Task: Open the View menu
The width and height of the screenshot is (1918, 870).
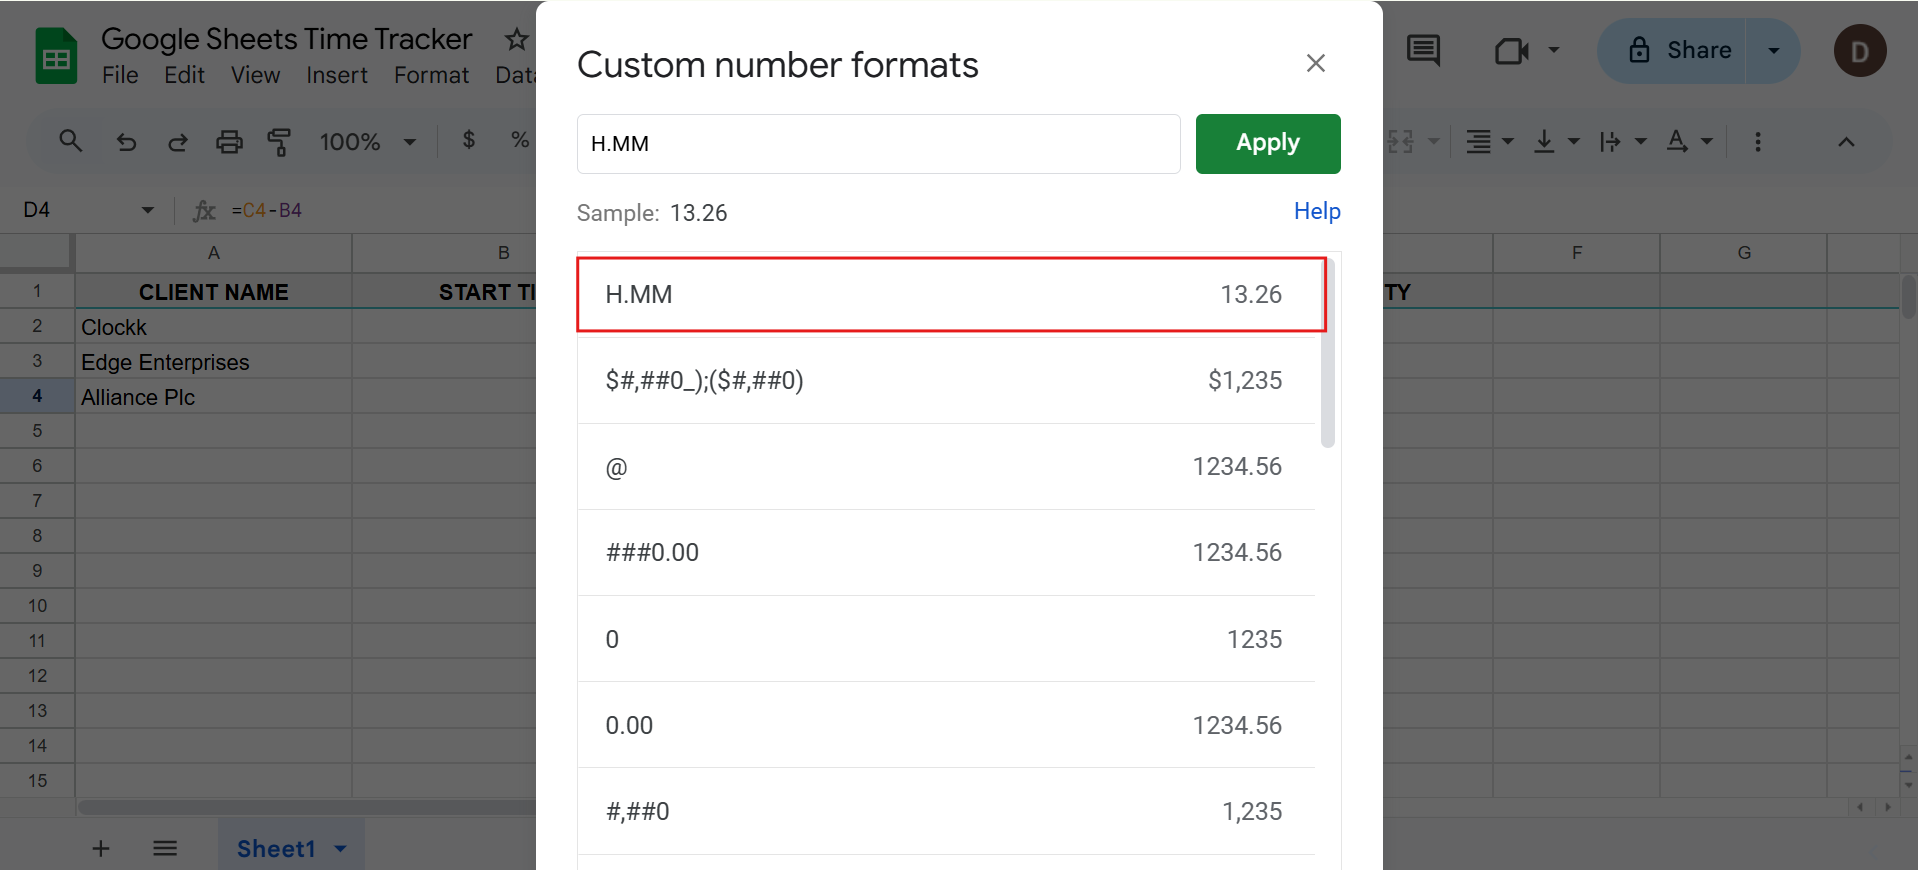Action: (x=255, y=76)
